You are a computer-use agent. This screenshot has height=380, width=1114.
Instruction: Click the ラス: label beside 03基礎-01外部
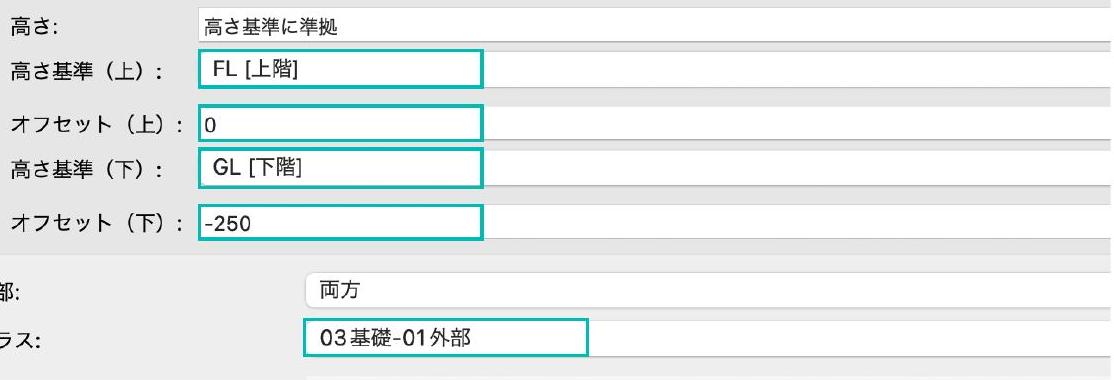tap(21, 340)
